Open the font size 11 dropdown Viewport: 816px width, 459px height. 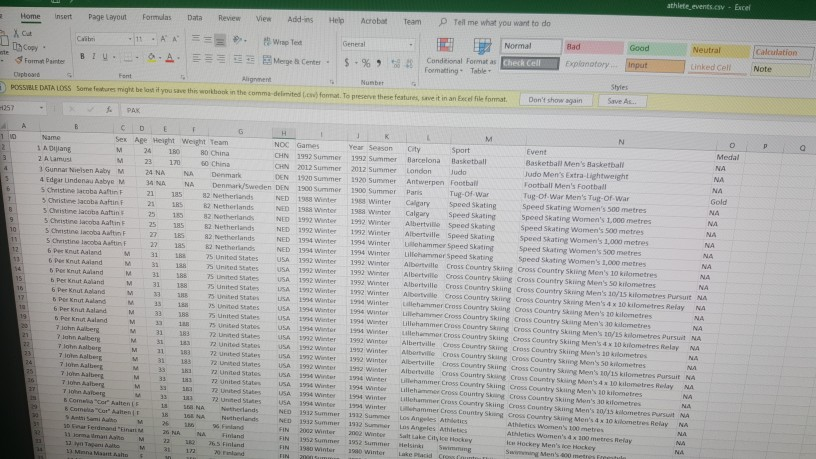click(153, 39)
